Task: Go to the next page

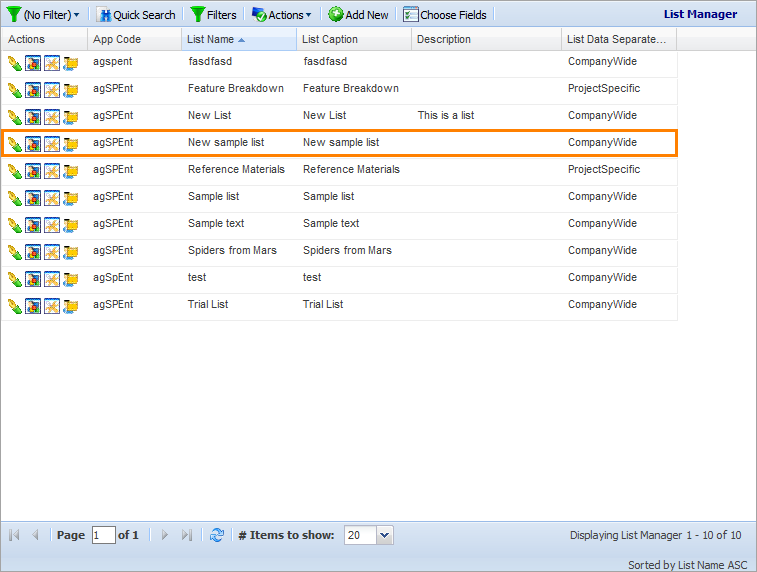Action: [x=165, y=535]
